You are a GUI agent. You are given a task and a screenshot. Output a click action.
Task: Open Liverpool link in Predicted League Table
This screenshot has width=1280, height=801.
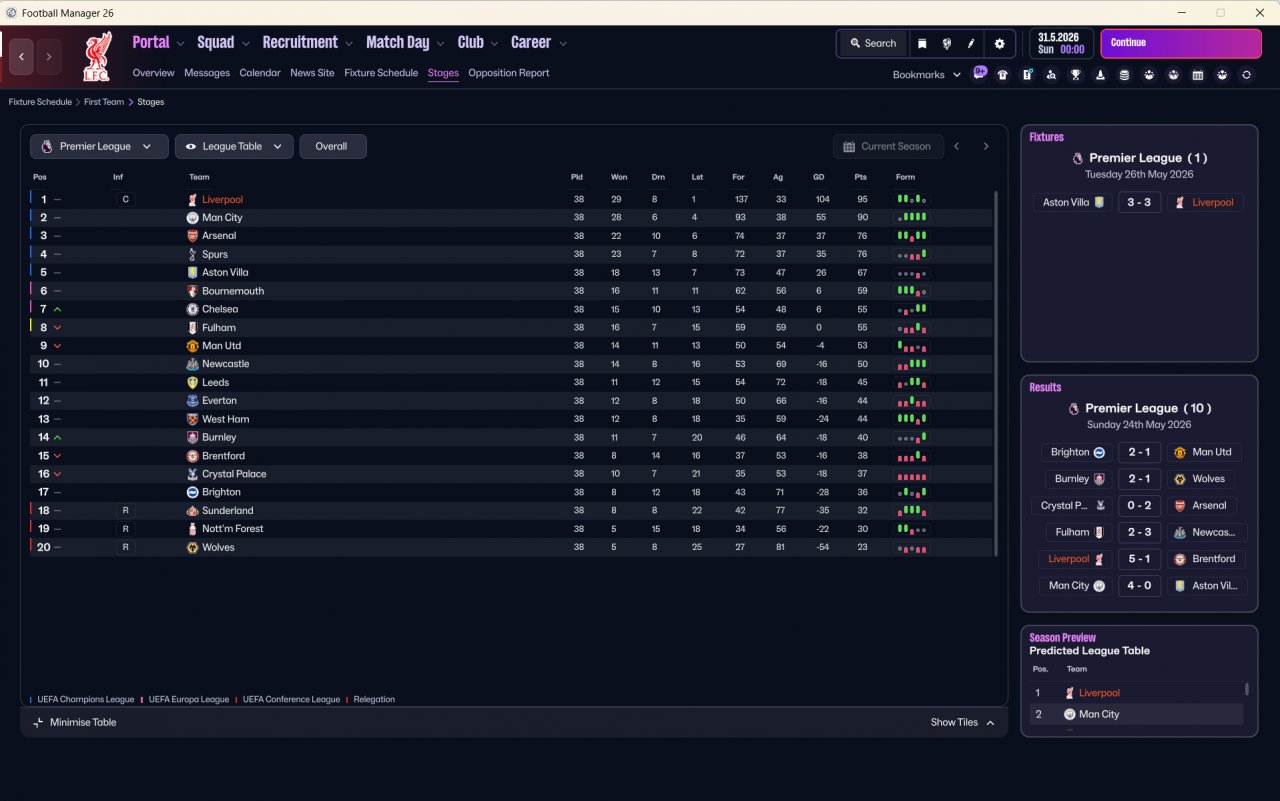(1099, 693)
